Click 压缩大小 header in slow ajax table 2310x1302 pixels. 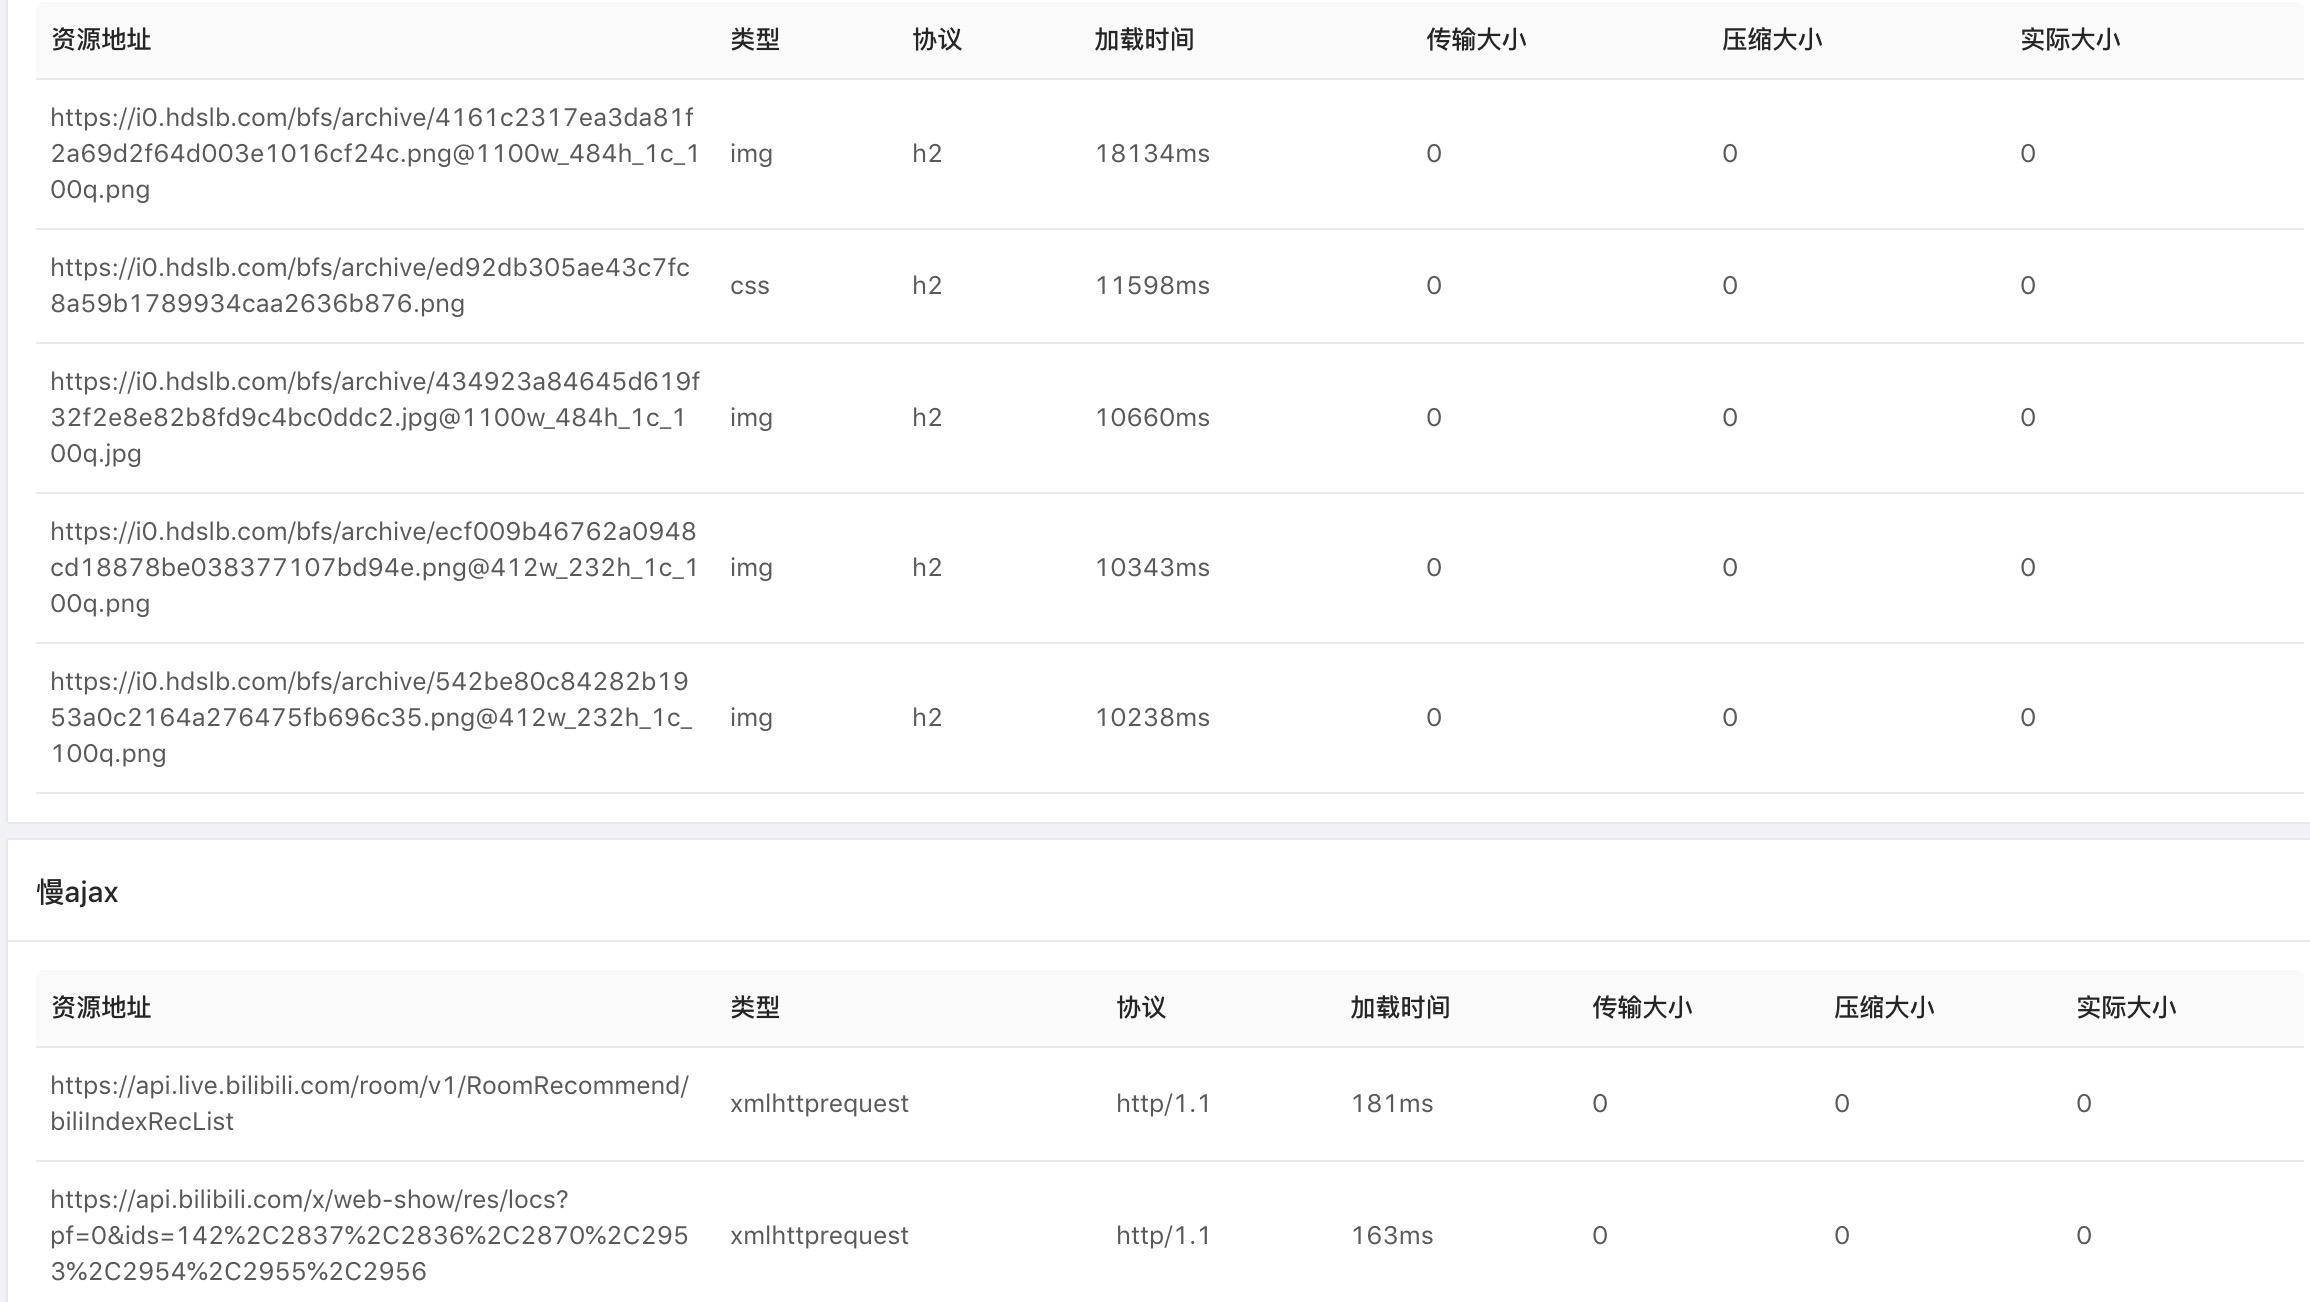(x=1883, y=1007)
